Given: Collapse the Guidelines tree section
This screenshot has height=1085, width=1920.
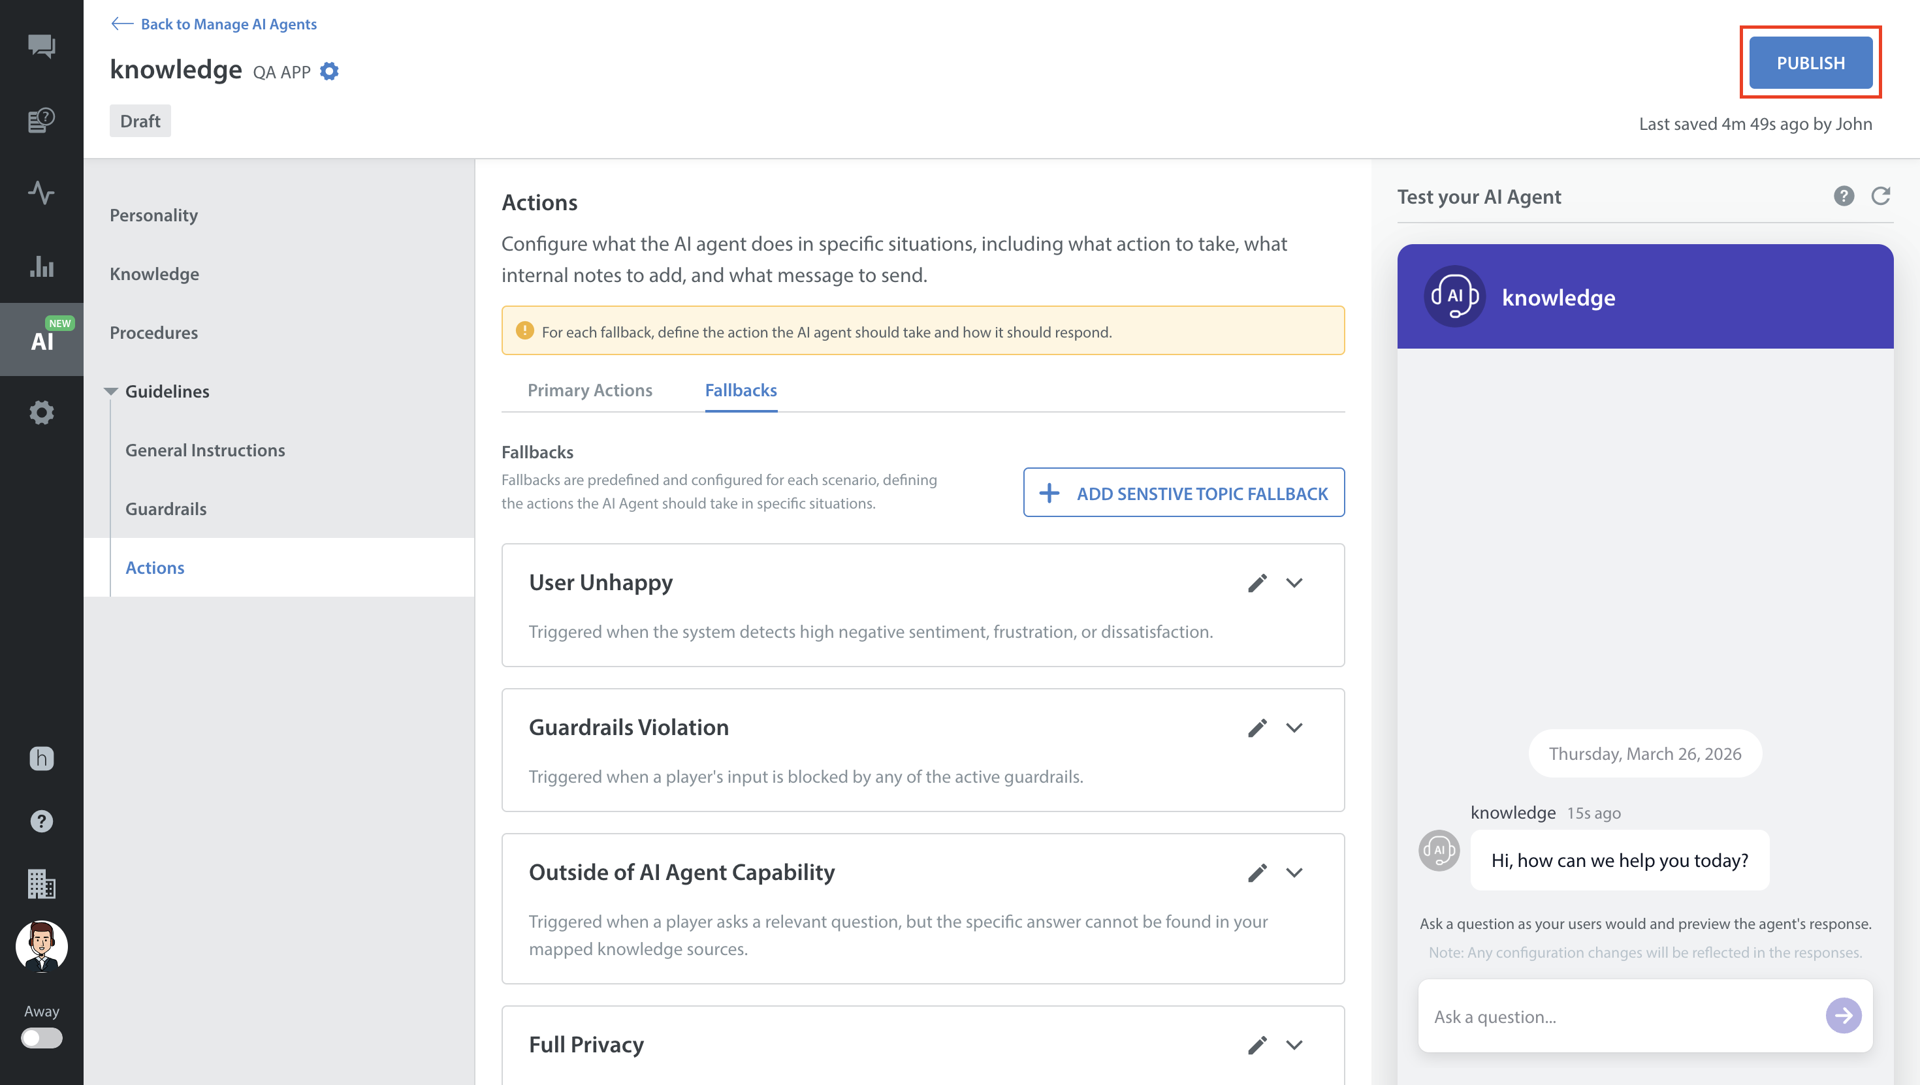Looking at the screenshot, I should click(x=111, y=391).
